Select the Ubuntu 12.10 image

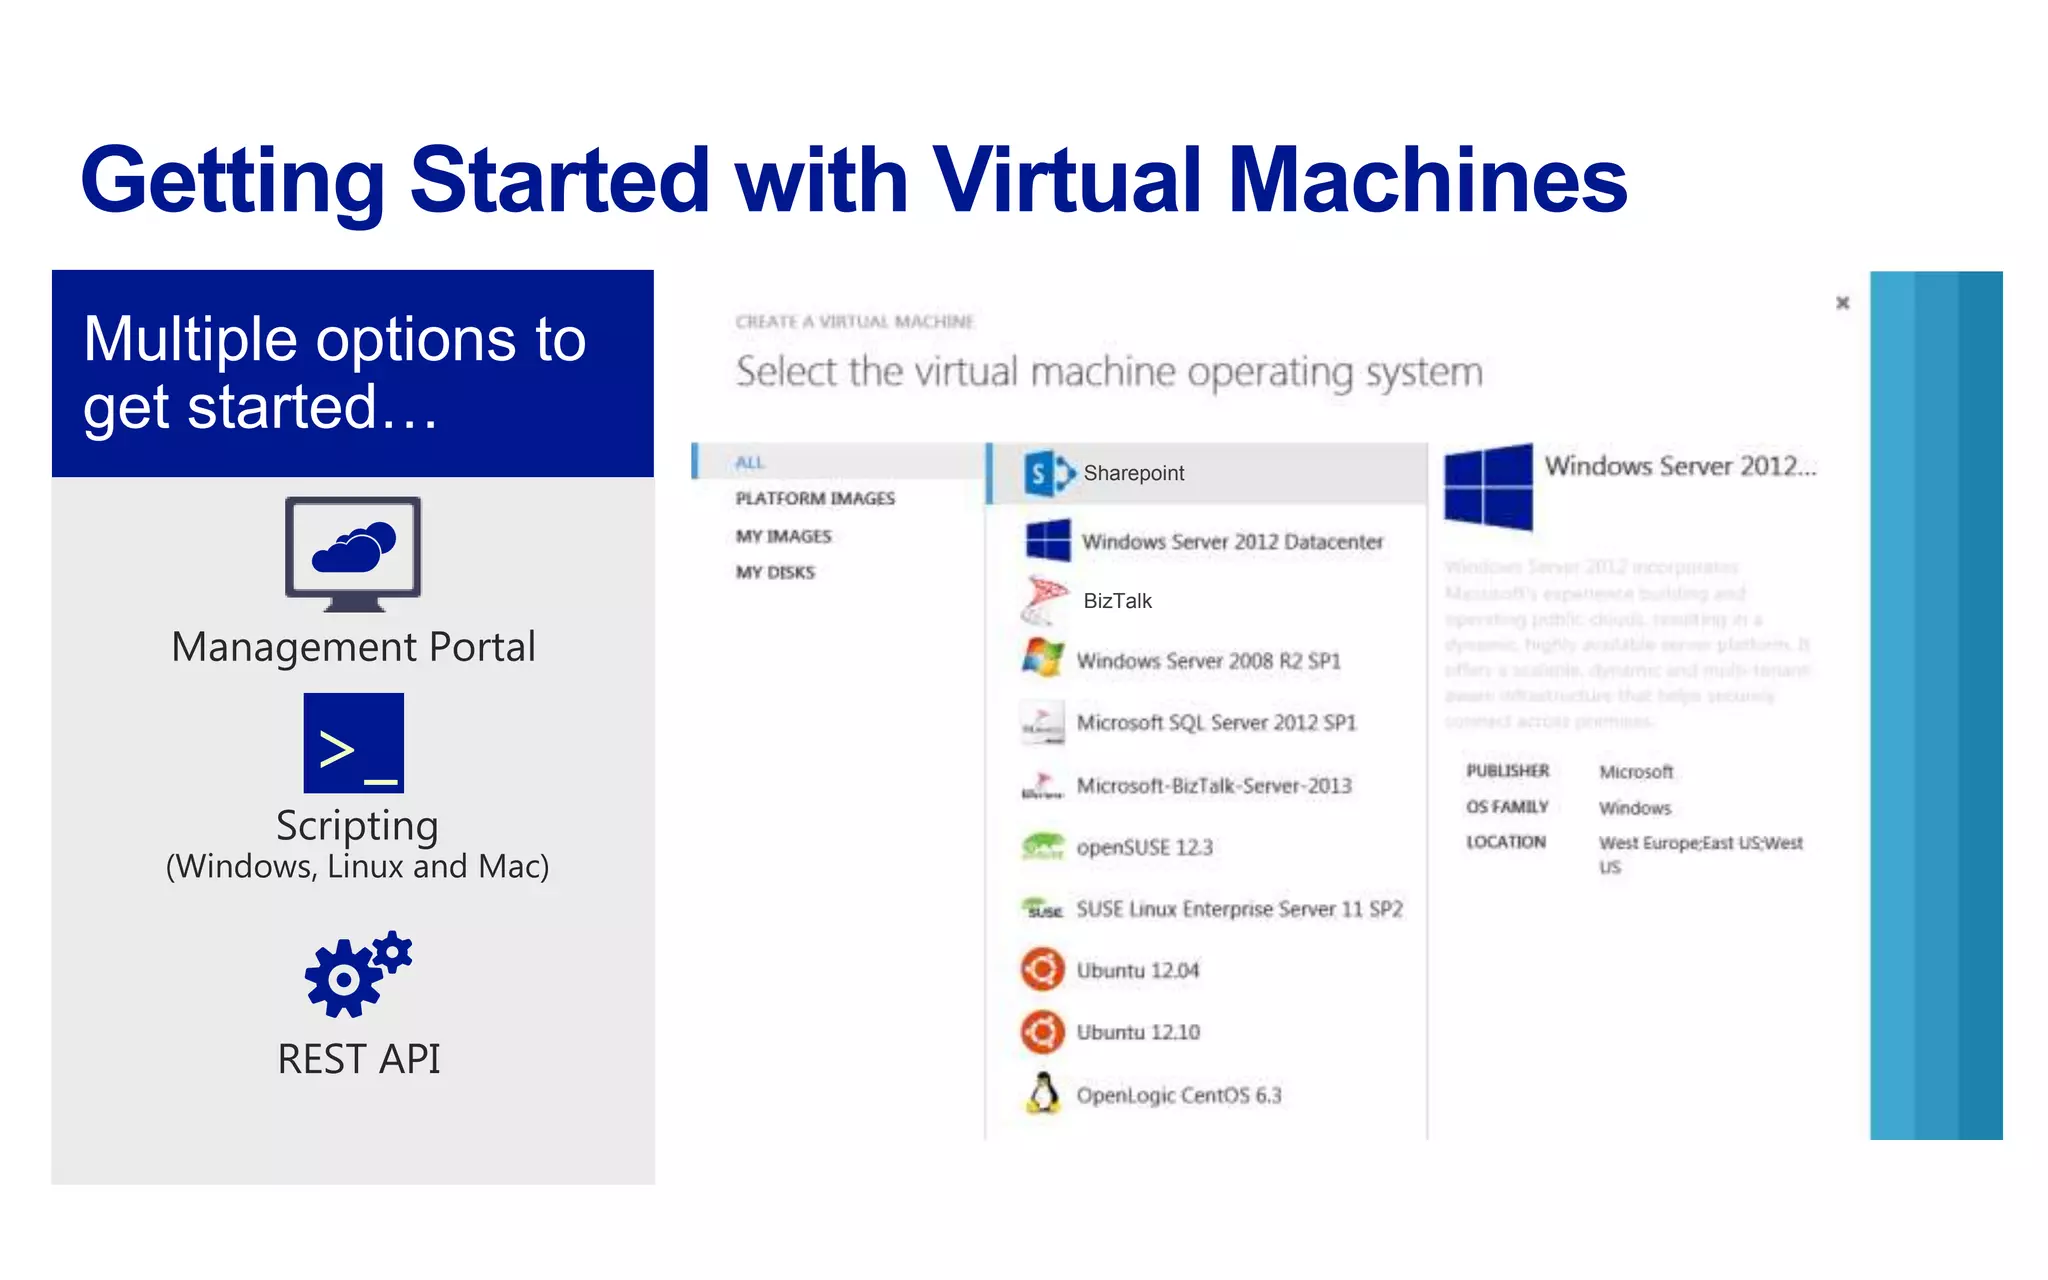[x=1137, y=1032]
